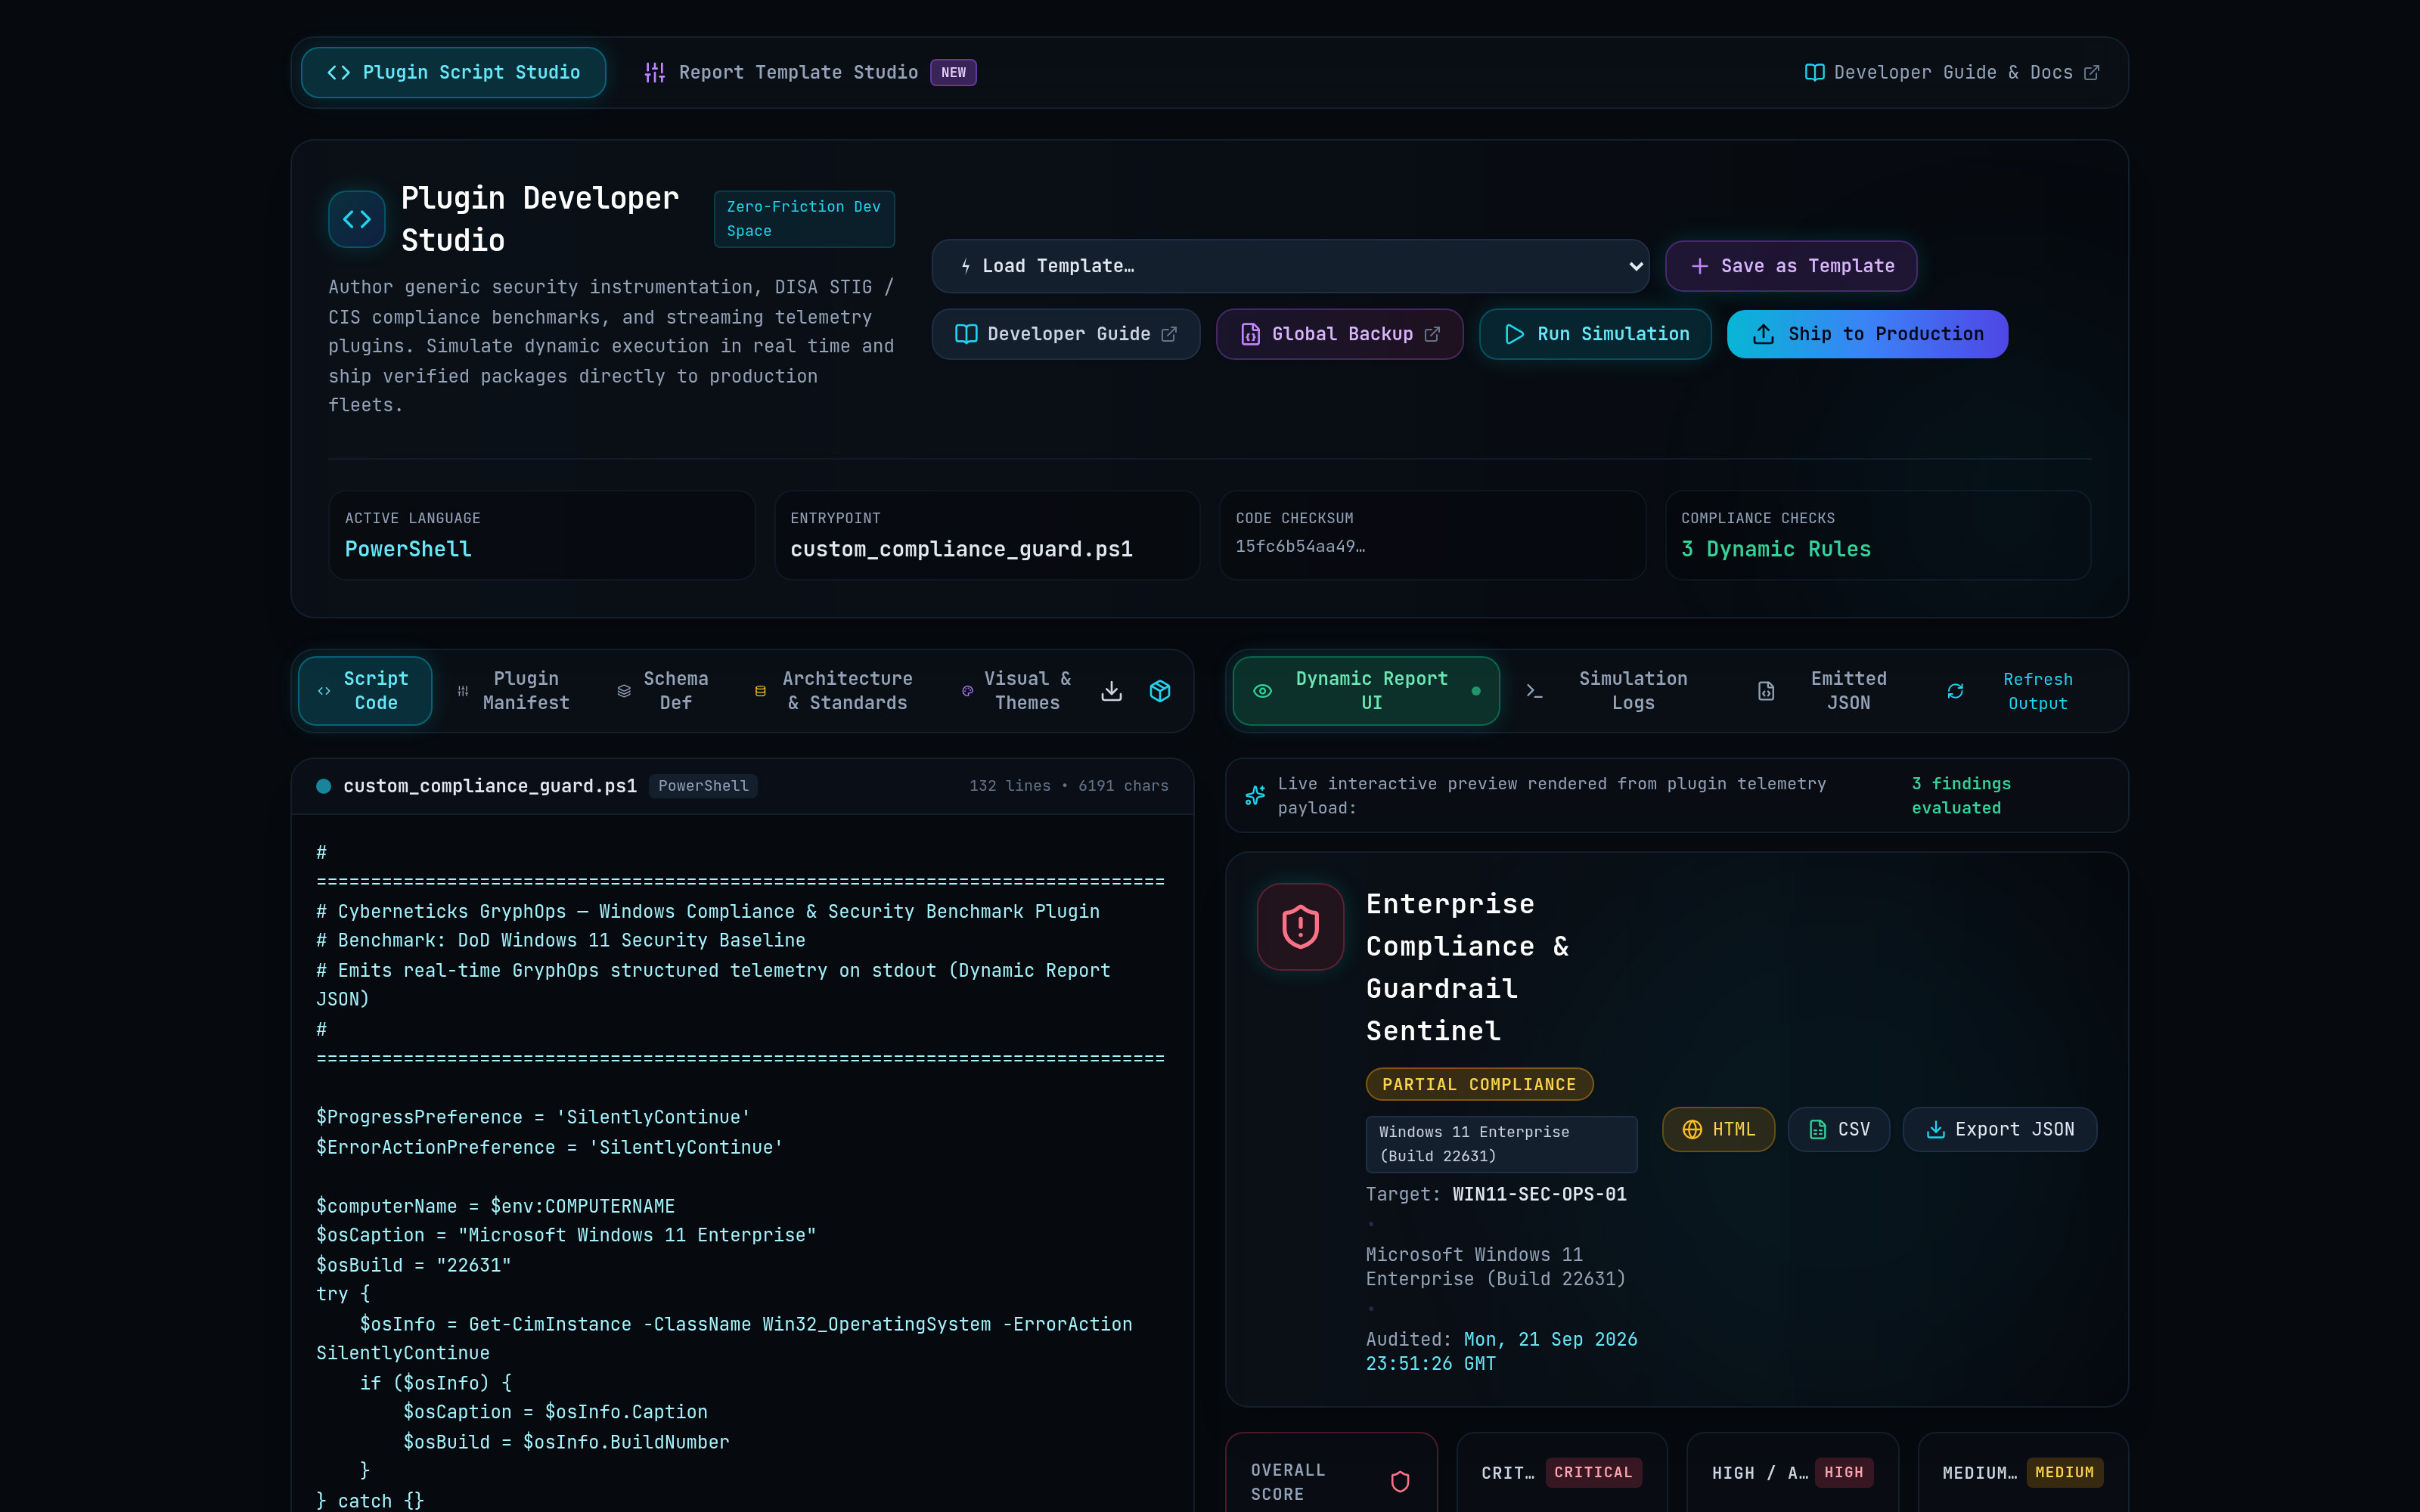The height and width of the screenshot is (1512, 2420).
Task: Switch to Report Template Studio tab
Action: tap(810, 72)
